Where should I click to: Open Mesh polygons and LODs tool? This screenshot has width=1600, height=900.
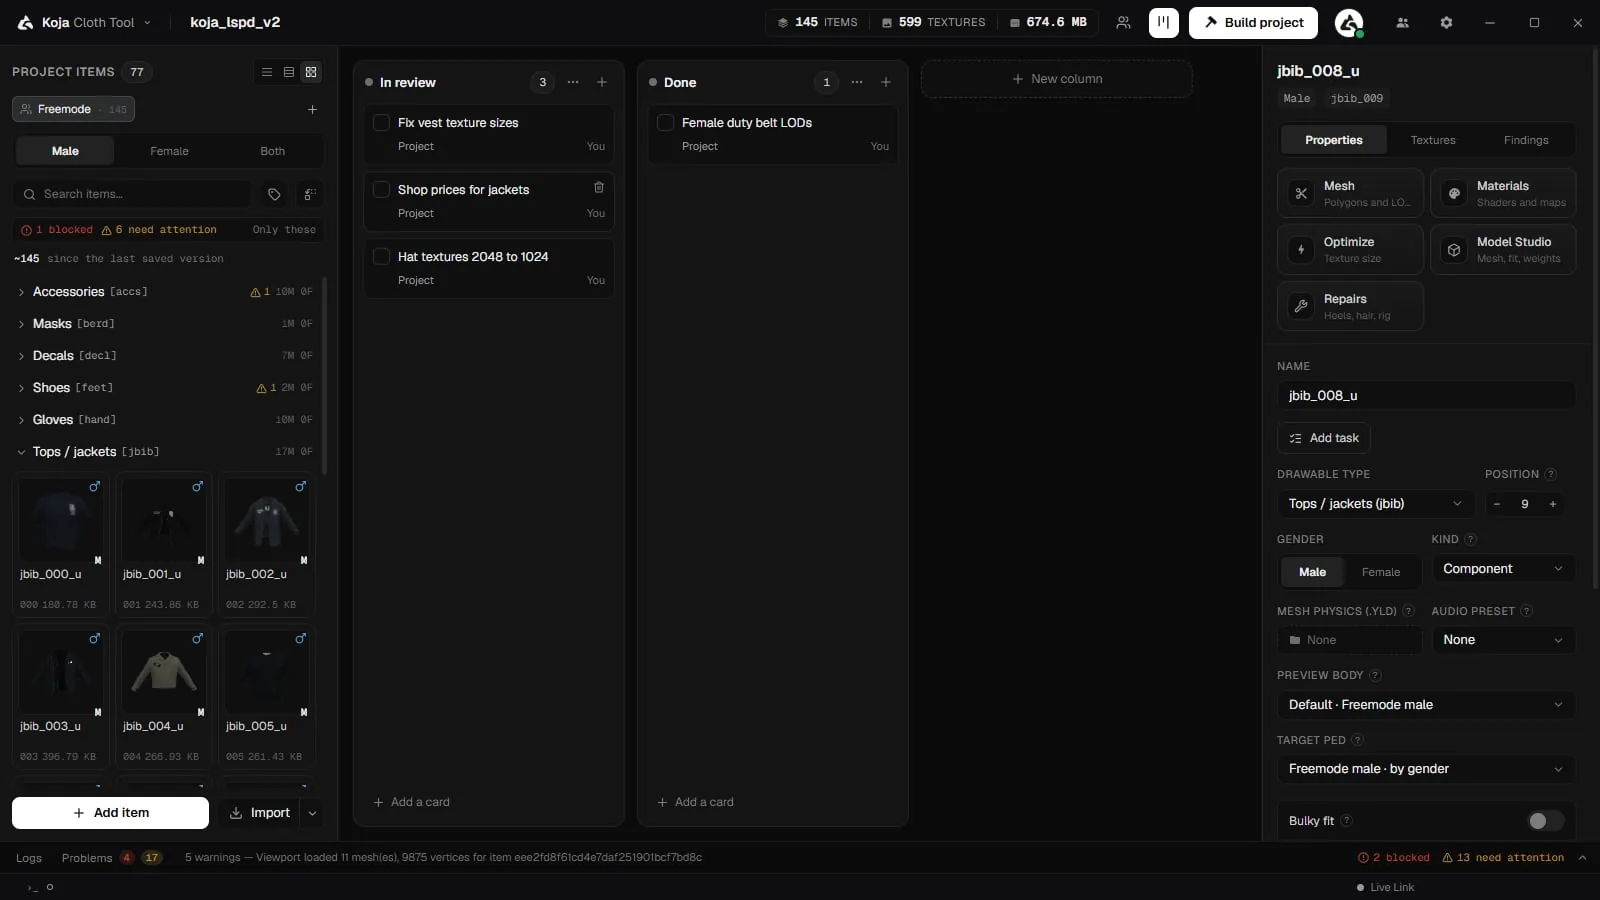click(x=1350, y=193)
